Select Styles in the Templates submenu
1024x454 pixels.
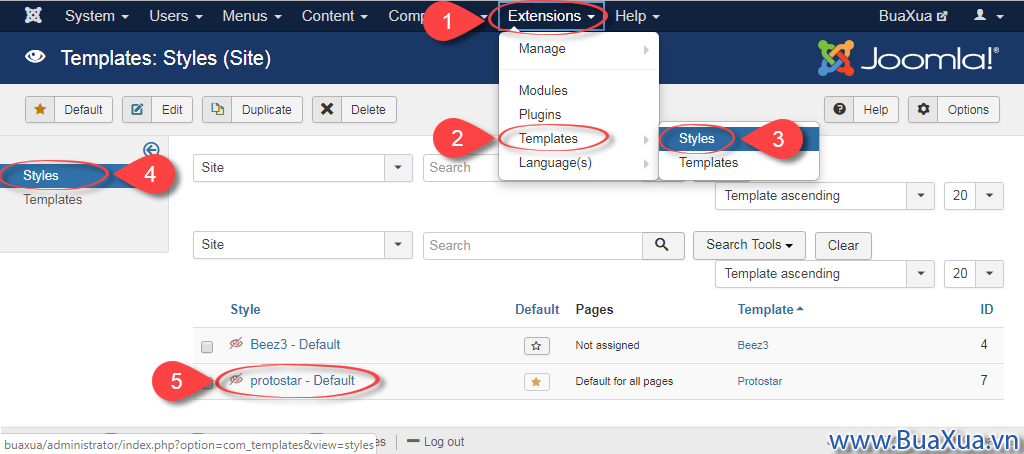739,138
